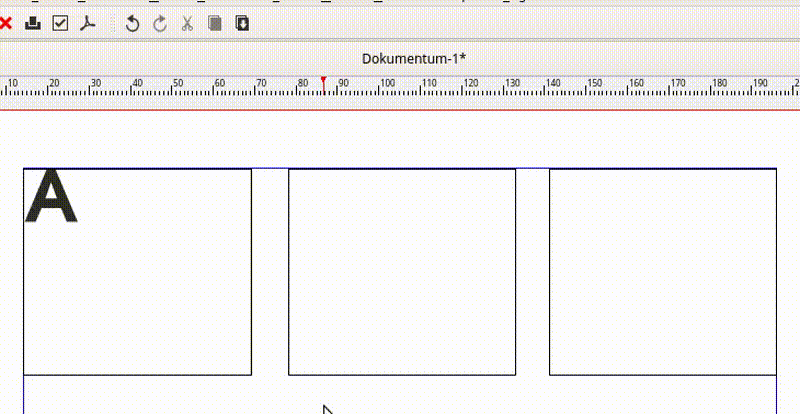Click the Paste clipboard icon
The height and width of the screenshot is (414, 800).
241,23
